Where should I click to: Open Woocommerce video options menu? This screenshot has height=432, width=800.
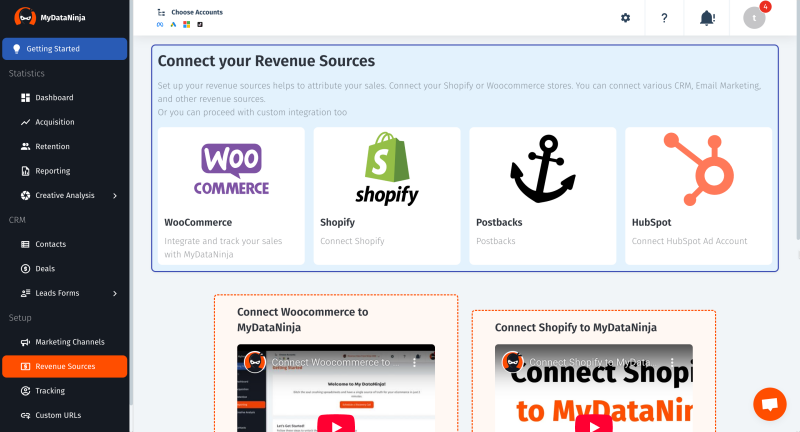pos(414,363)
